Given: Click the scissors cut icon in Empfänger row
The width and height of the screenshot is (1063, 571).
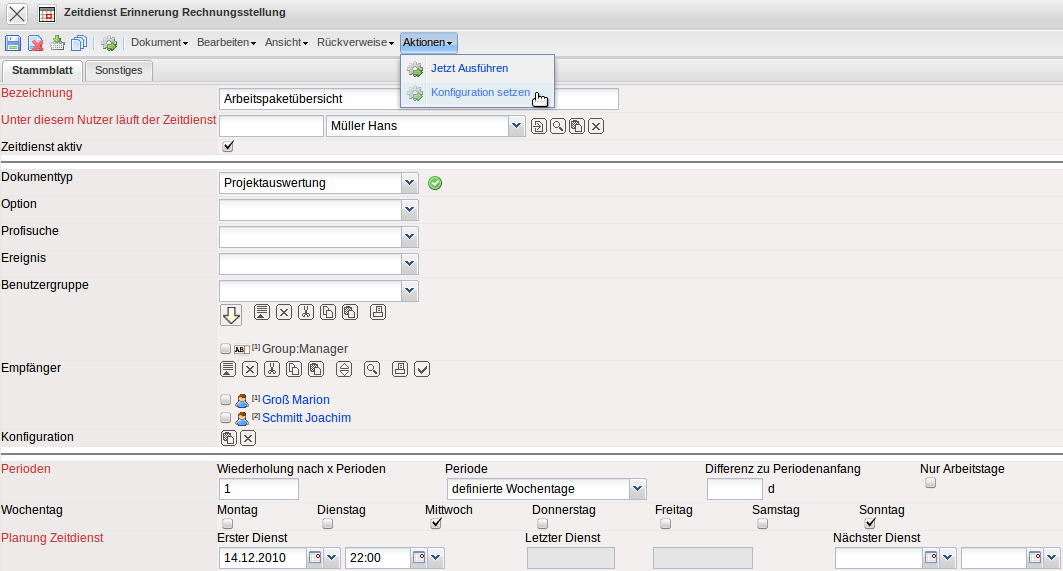Looking at the screenshot, I should point(271,369).
